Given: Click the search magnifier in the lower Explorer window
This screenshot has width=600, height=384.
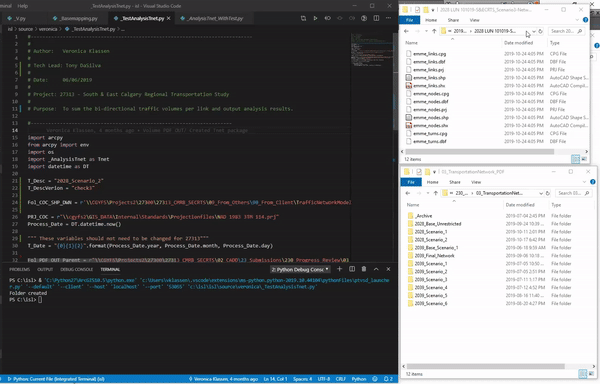Looking at the screenshot, I should coord(587,193).
